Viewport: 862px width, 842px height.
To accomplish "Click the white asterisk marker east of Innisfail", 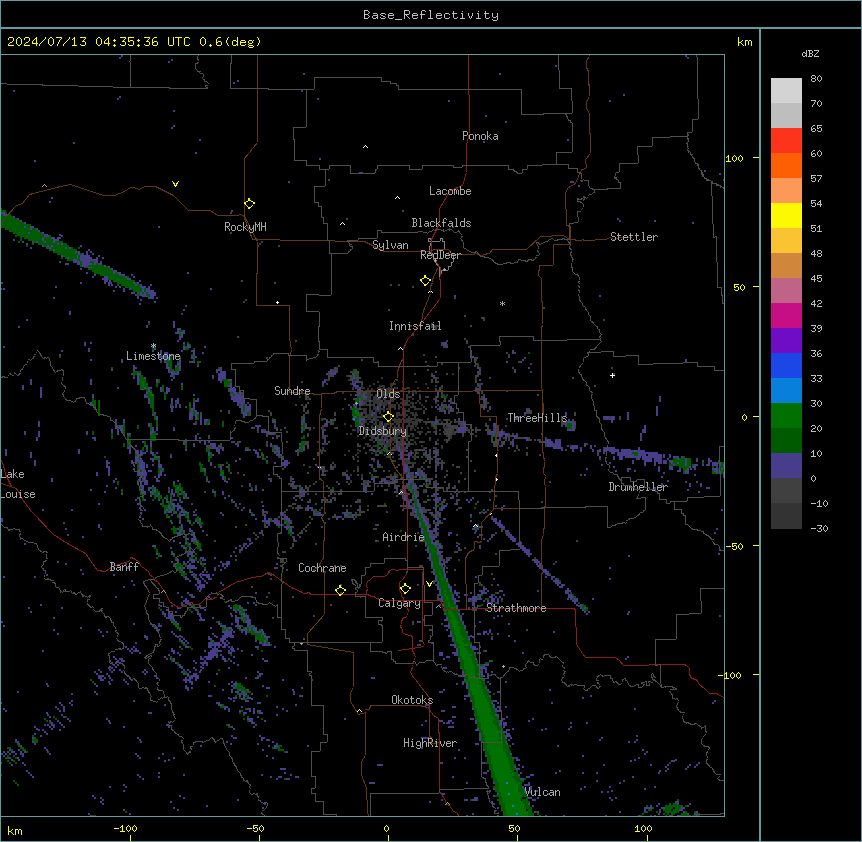I will [x=502, y=303].
